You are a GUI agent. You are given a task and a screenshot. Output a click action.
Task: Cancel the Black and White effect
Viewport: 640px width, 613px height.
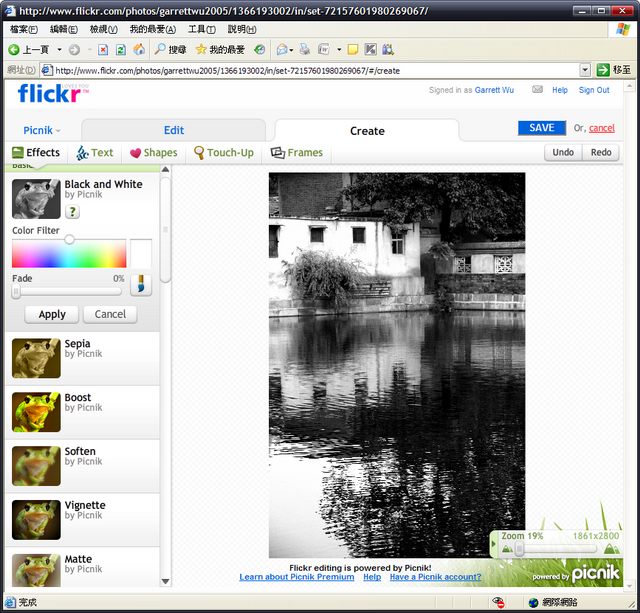click(x=110, y=314)
